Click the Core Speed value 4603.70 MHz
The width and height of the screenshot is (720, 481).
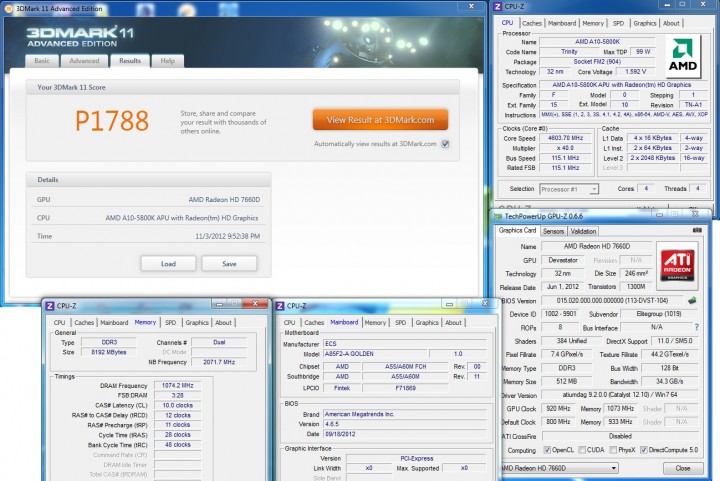(566, 138)
